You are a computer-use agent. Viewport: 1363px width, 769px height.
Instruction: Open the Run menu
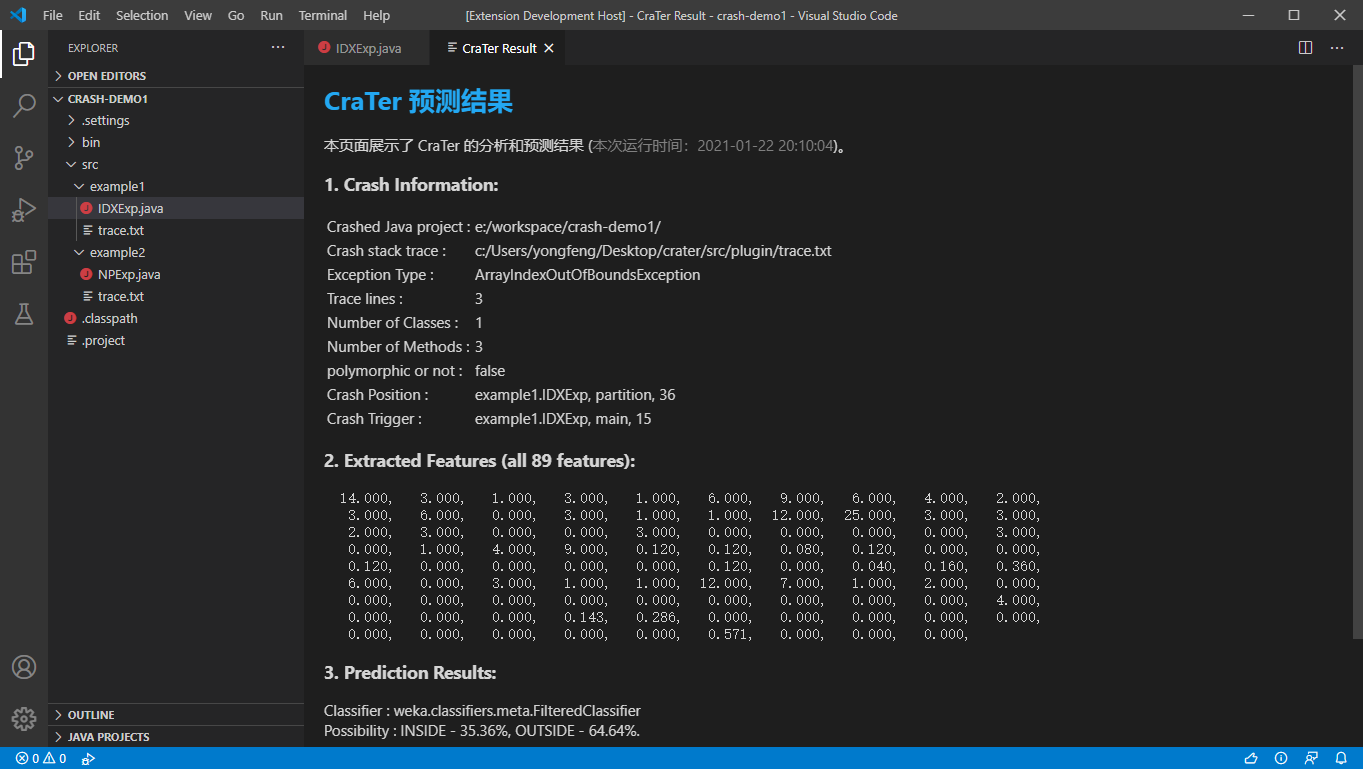[x=271, y=15]
